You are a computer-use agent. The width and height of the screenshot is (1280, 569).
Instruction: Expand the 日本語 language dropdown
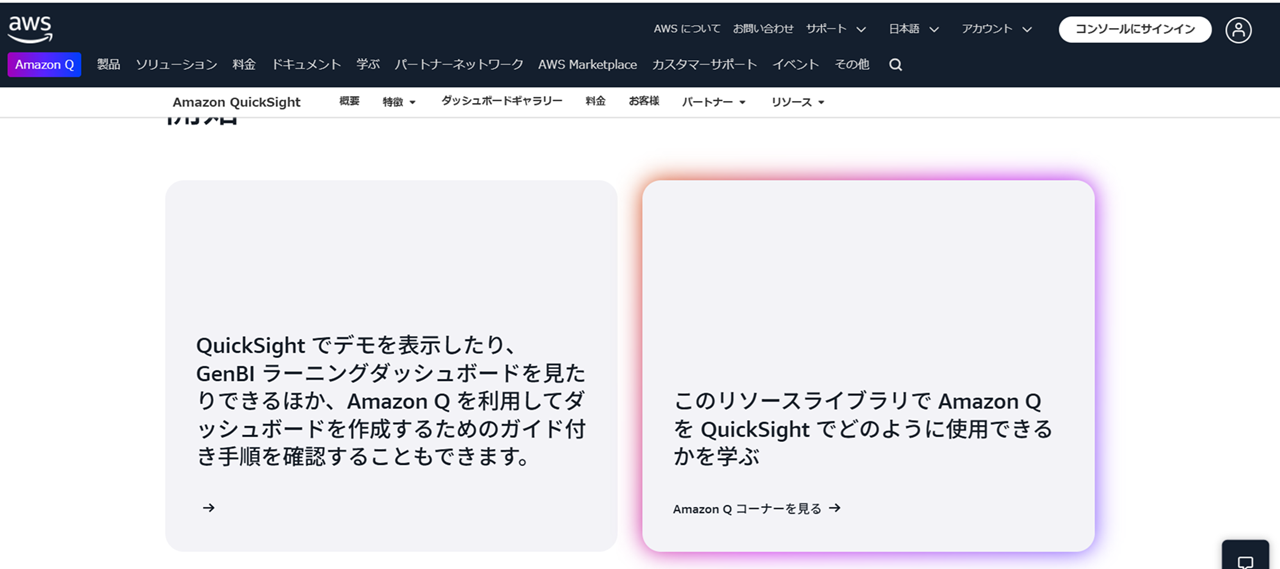tap(914, 29)
